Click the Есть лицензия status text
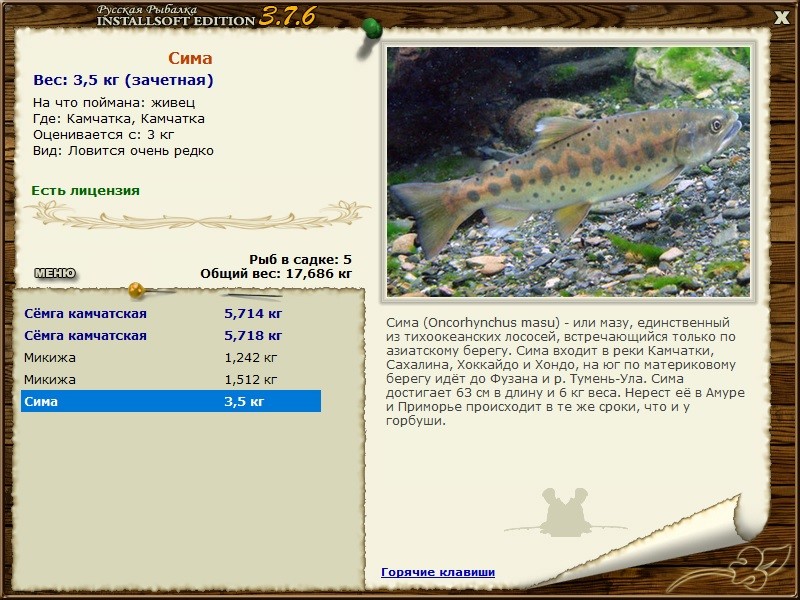Screen dimensions: 800x600 click(x=85, y=190)
